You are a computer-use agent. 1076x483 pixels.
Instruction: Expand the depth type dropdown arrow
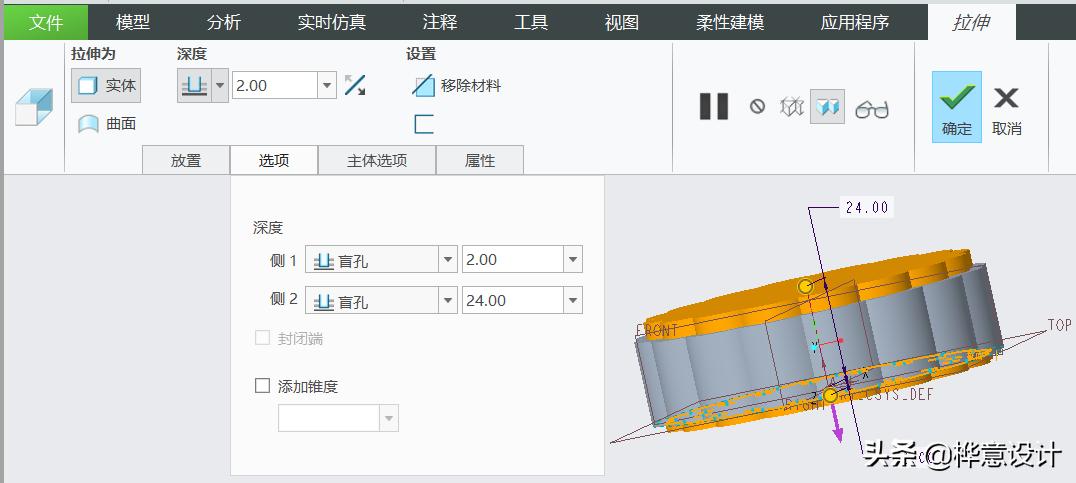220,86
